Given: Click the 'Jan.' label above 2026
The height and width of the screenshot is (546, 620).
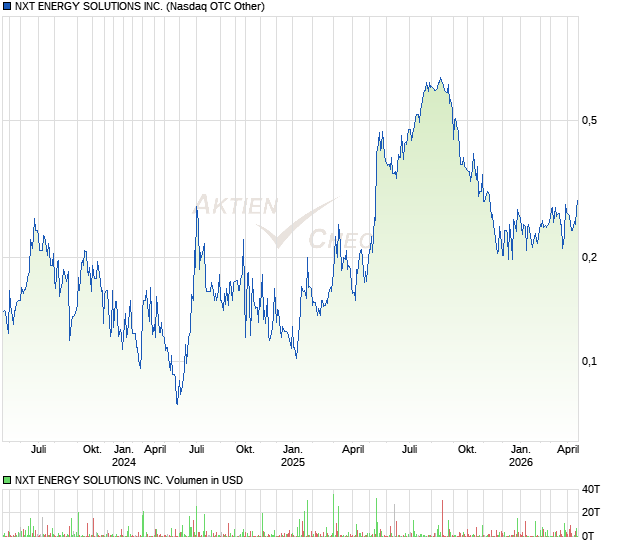Looking at the screenshot, I should click(521, 450).
